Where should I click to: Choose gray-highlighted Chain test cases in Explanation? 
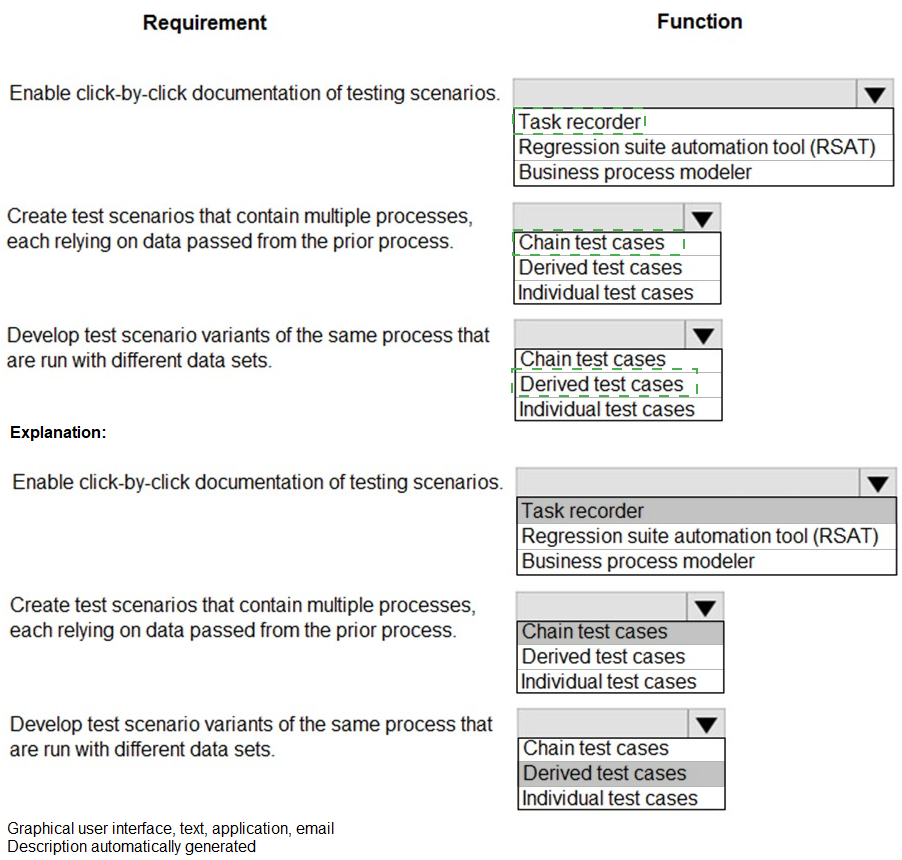pos(595,631)
